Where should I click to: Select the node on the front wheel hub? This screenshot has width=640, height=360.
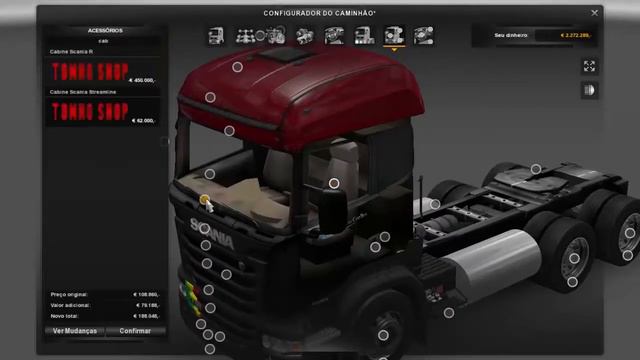click(x=383, y=336)
